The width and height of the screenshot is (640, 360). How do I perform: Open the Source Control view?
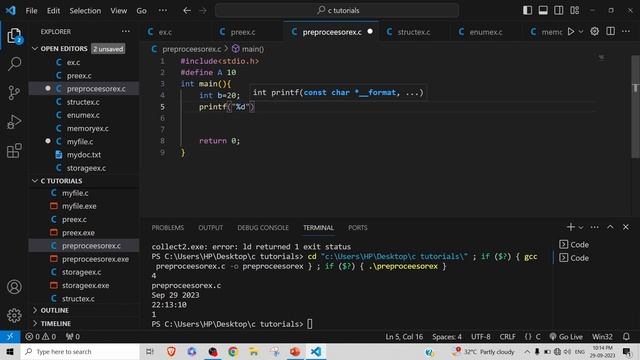pos(14,93)
